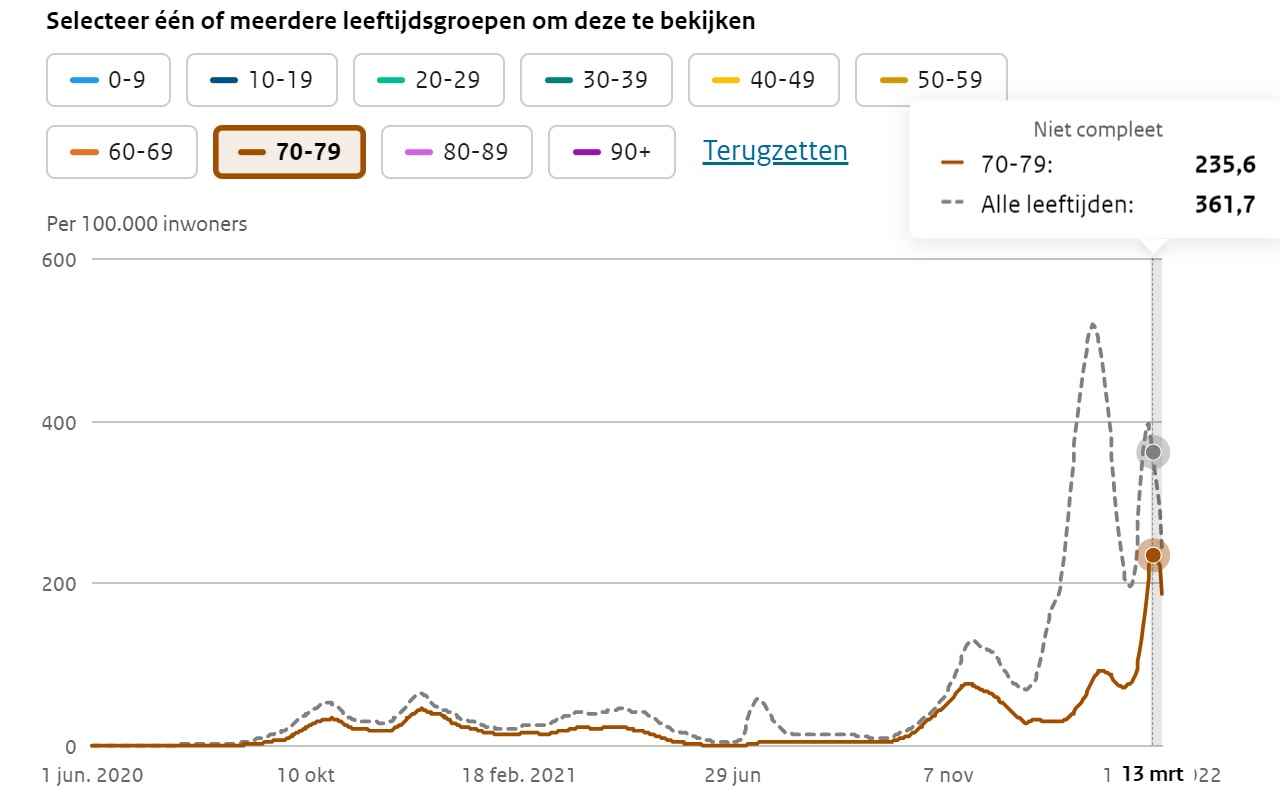The image size is (1280, 810).
Task: Click the 29 jun x-axis label
Action: click(733, 775)
